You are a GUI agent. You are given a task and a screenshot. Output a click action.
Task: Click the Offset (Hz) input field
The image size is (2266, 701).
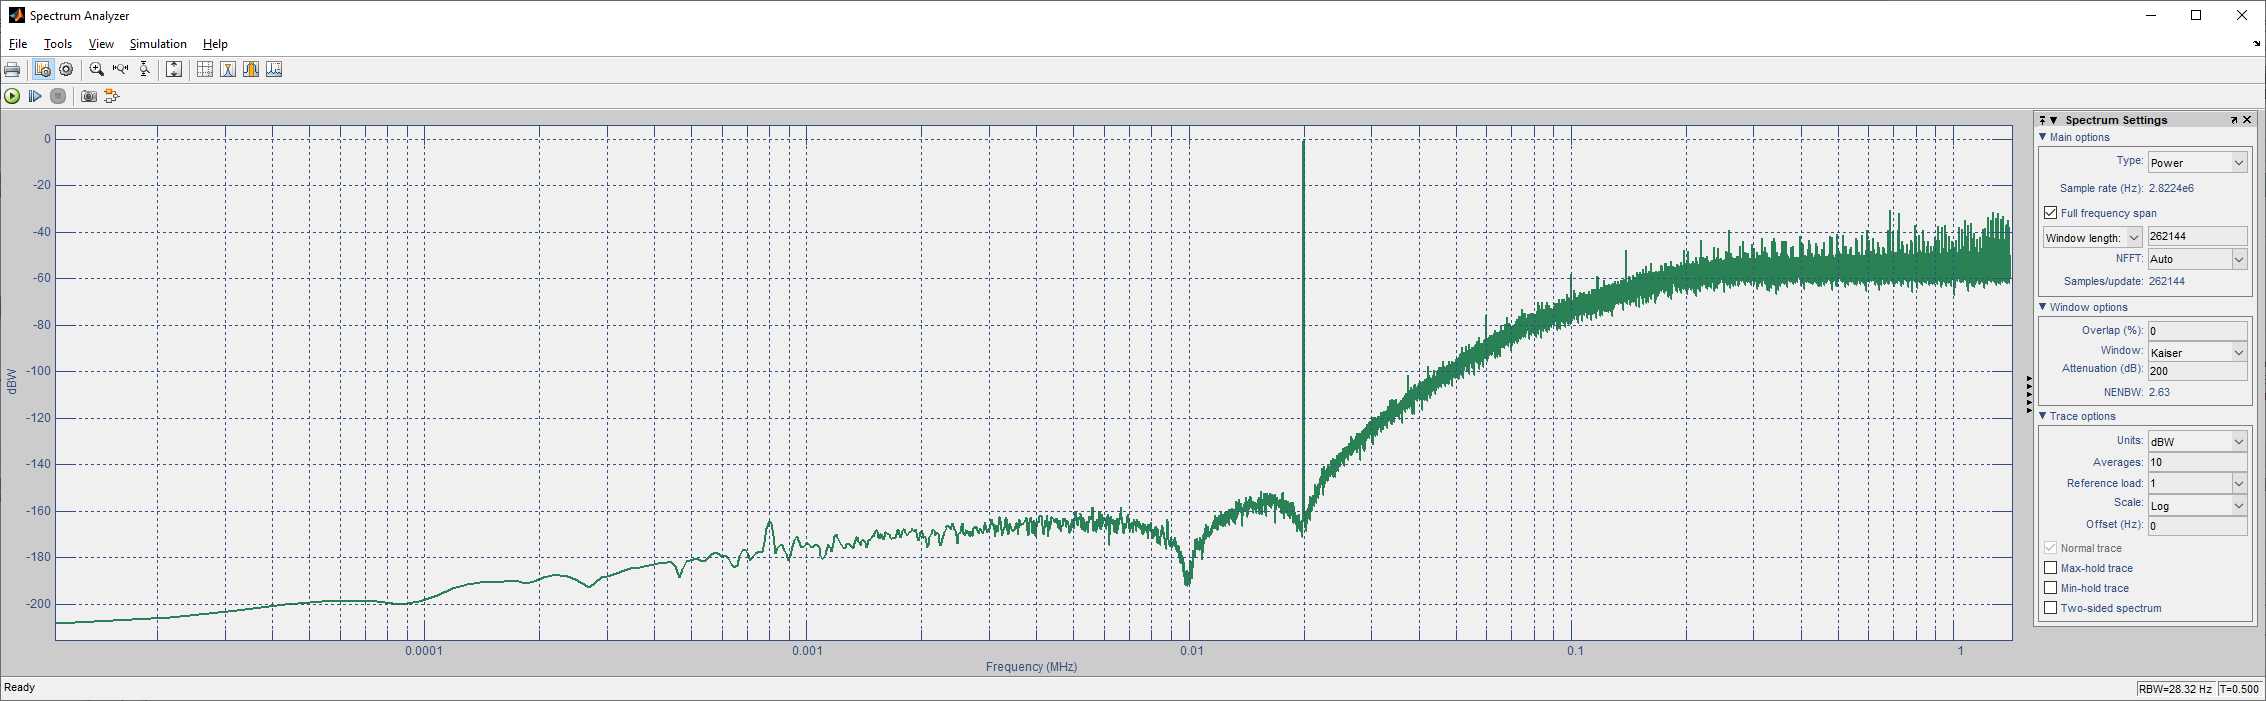[x=2197, y=526]
